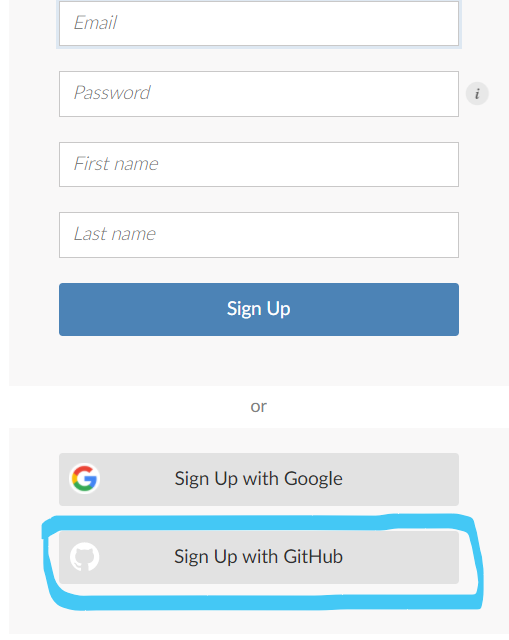The height and width of the screenshot is (640, 509).
Task: Click into the Password field
Action: (259, 94)
